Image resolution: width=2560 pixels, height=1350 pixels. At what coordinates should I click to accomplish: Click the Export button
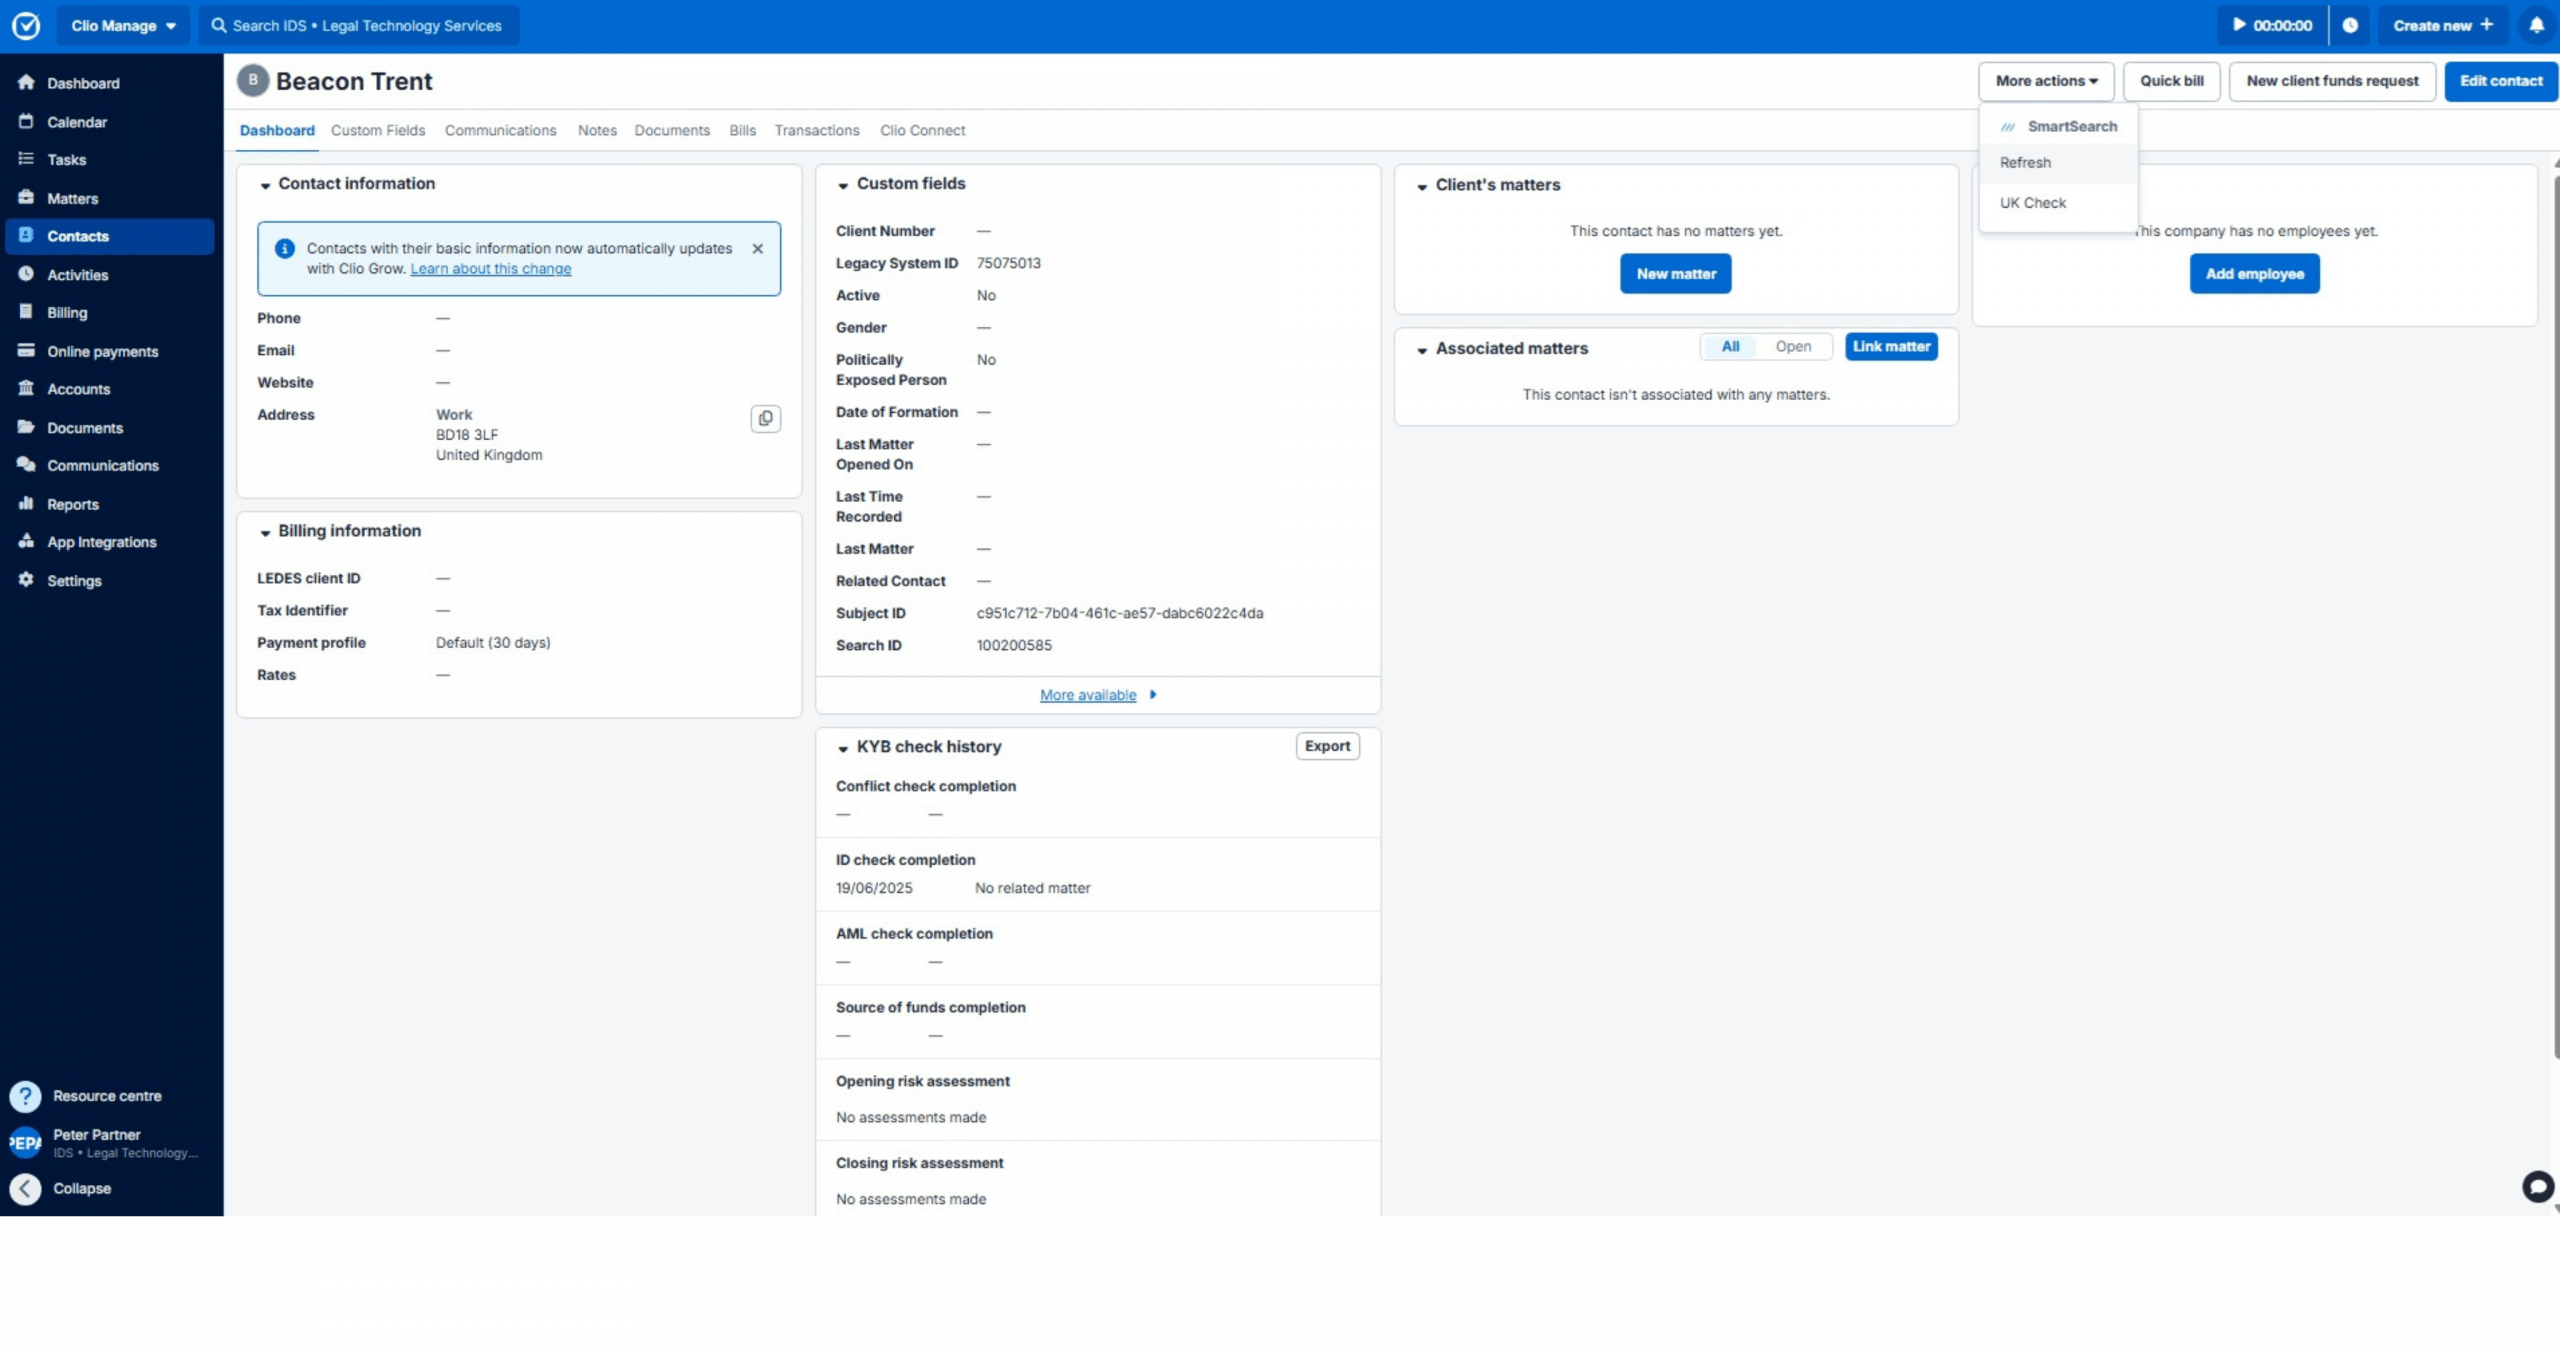click(x=1326, y=746)
